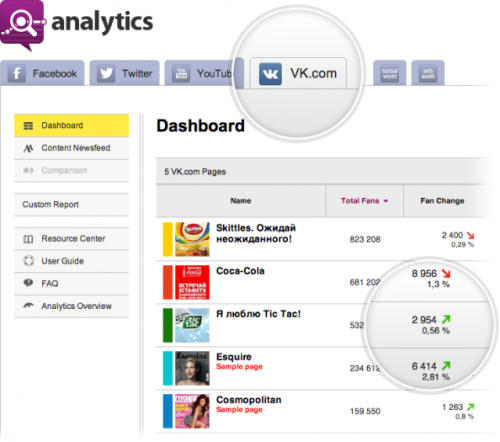Image resolution: width=500 pixels, height=442 pixels.
Task: Open the User Guide link
Action: (71, 261)
